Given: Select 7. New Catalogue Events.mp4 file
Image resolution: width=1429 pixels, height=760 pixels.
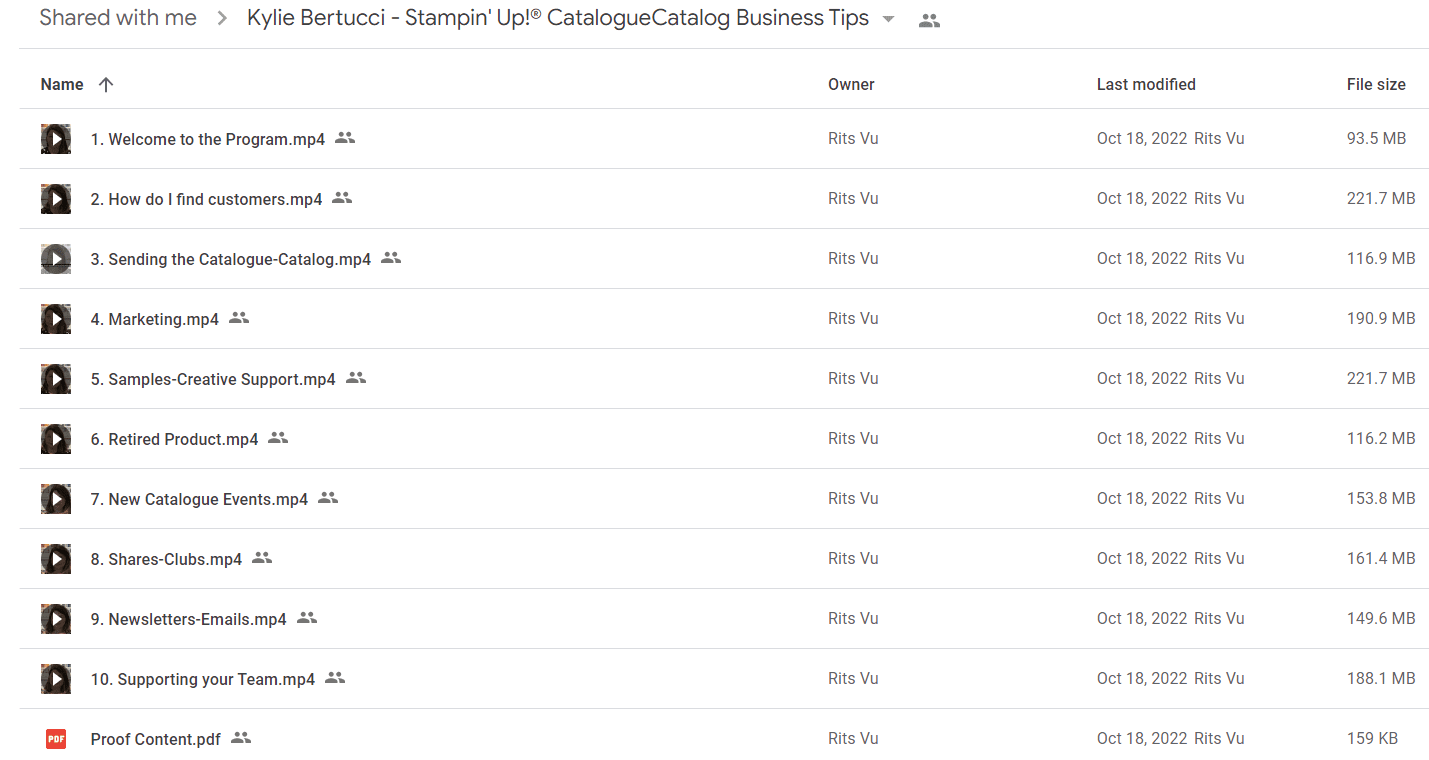Looking at the screenshot, I should 724,499.
